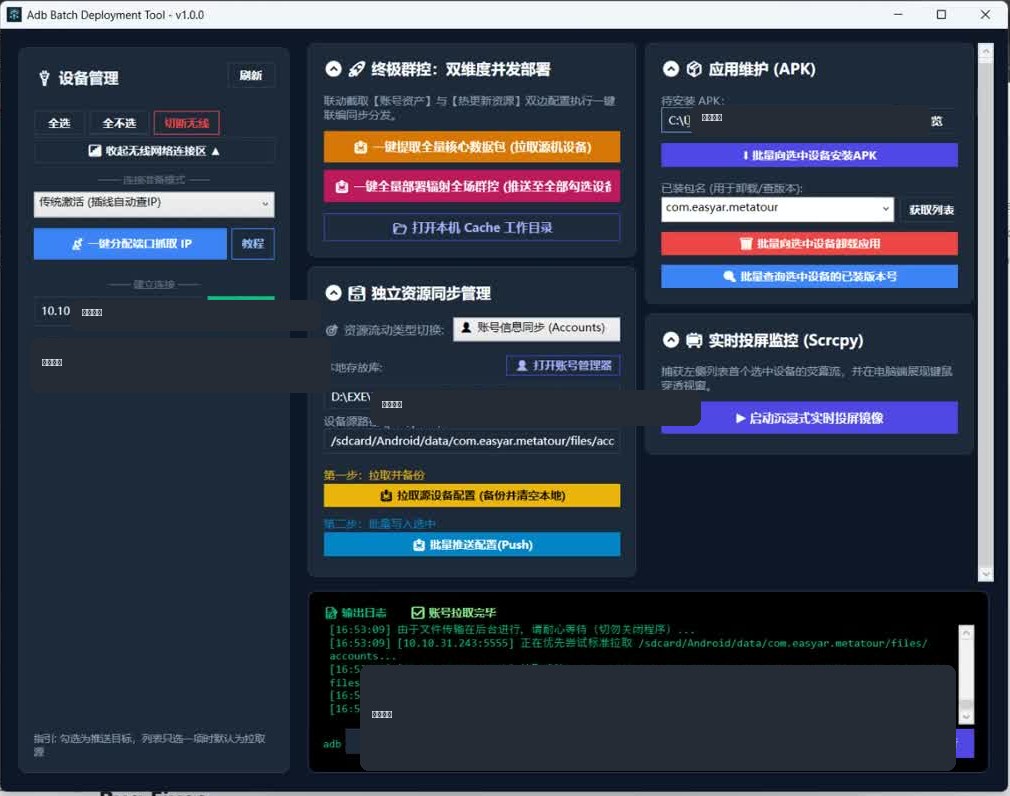Click the log output scrollbar up arrow
The width and height of the screenshot is (1010, 796).
966,633
